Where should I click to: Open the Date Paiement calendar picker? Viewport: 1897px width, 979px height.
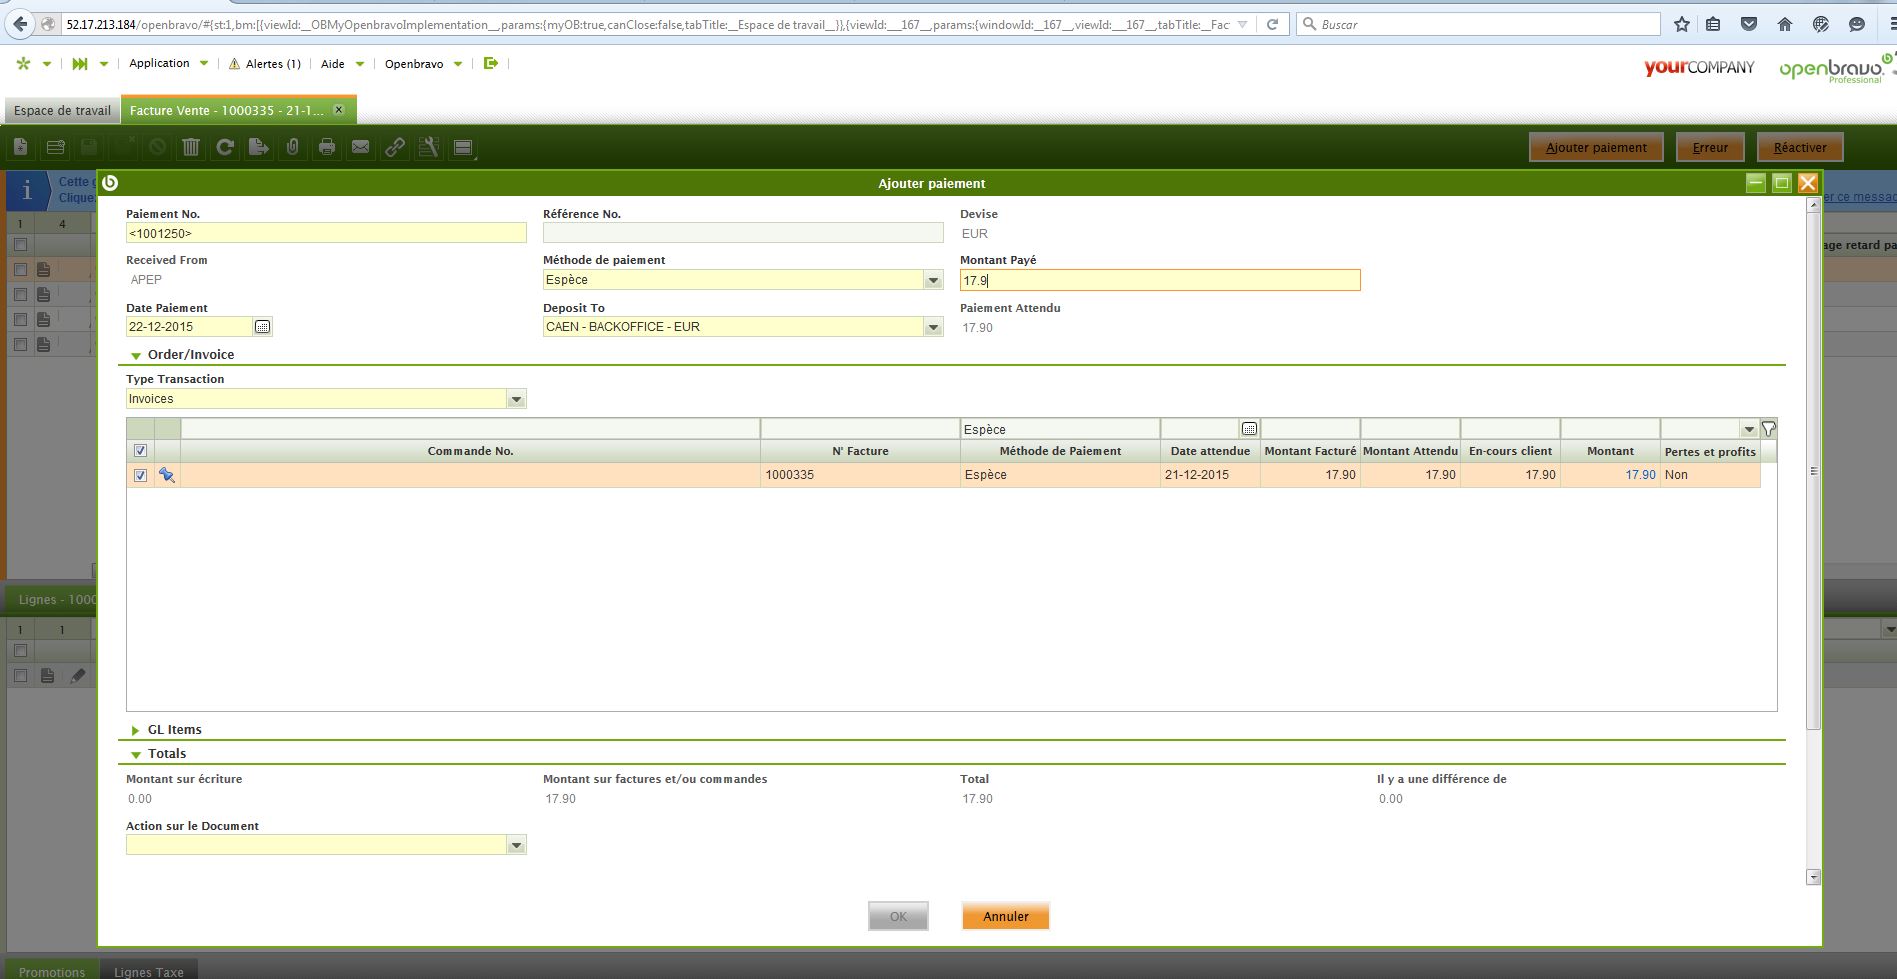(262, 327)
